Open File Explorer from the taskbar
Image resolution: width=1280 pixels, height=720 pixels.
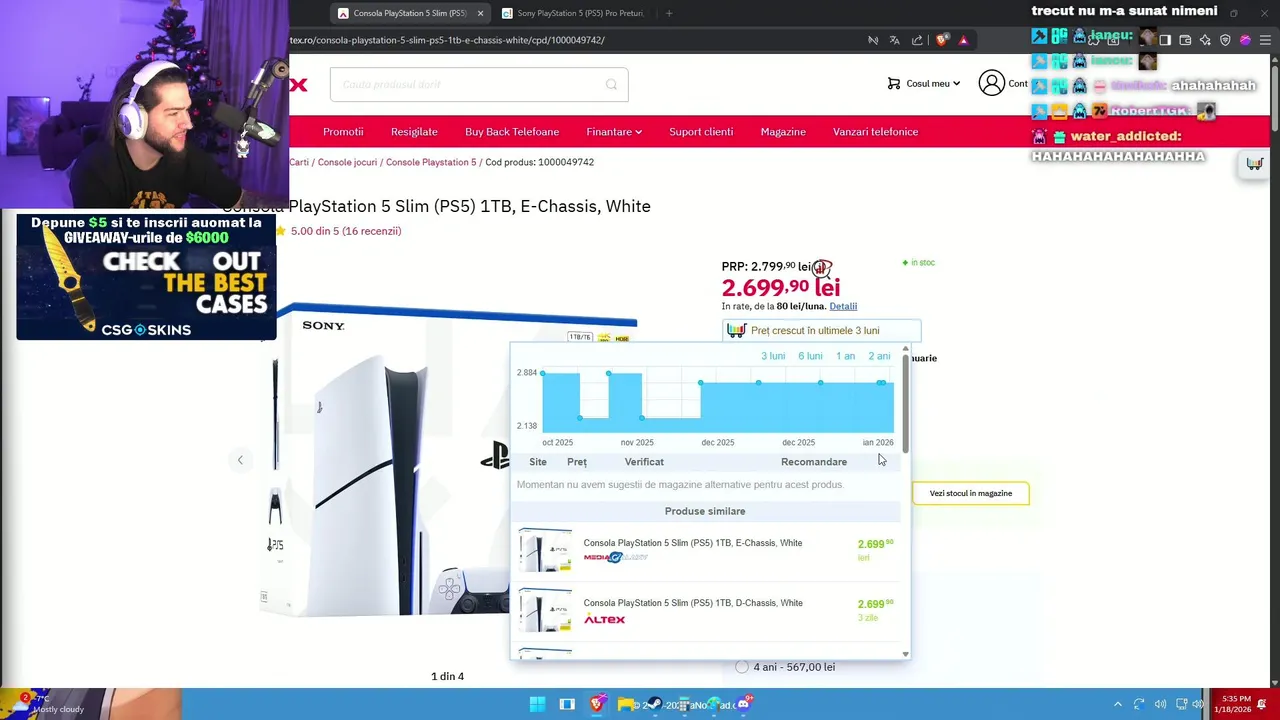click(x=626, y=704)
